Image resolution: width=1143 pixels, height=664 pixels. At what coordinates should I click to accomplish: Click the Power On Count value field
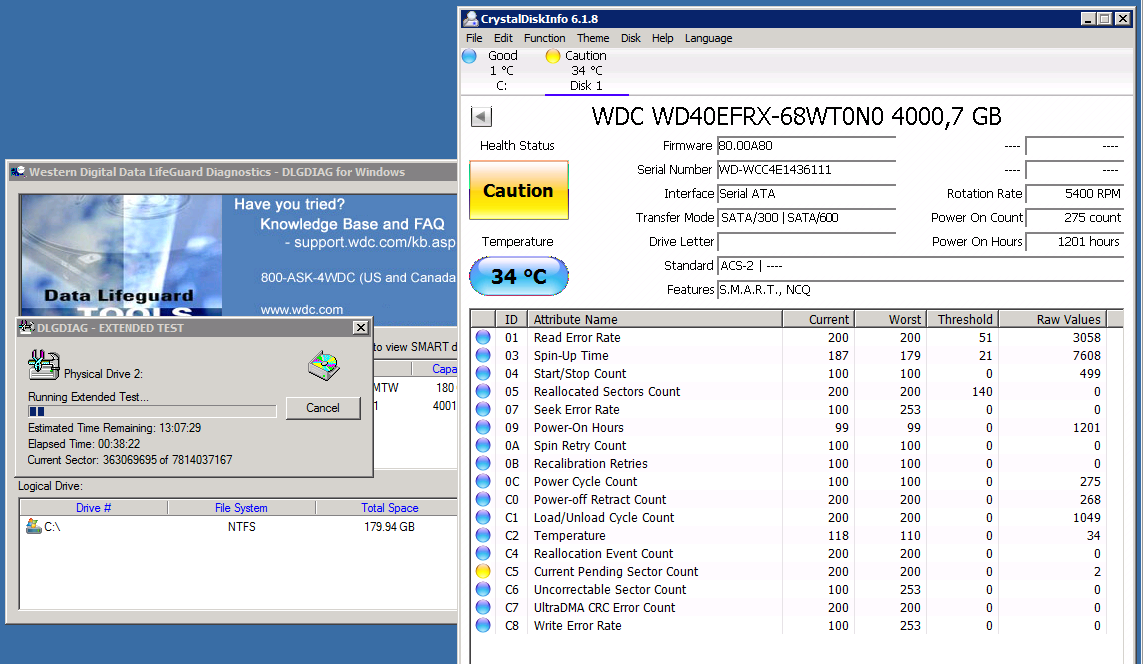[x=1074, y=218]
